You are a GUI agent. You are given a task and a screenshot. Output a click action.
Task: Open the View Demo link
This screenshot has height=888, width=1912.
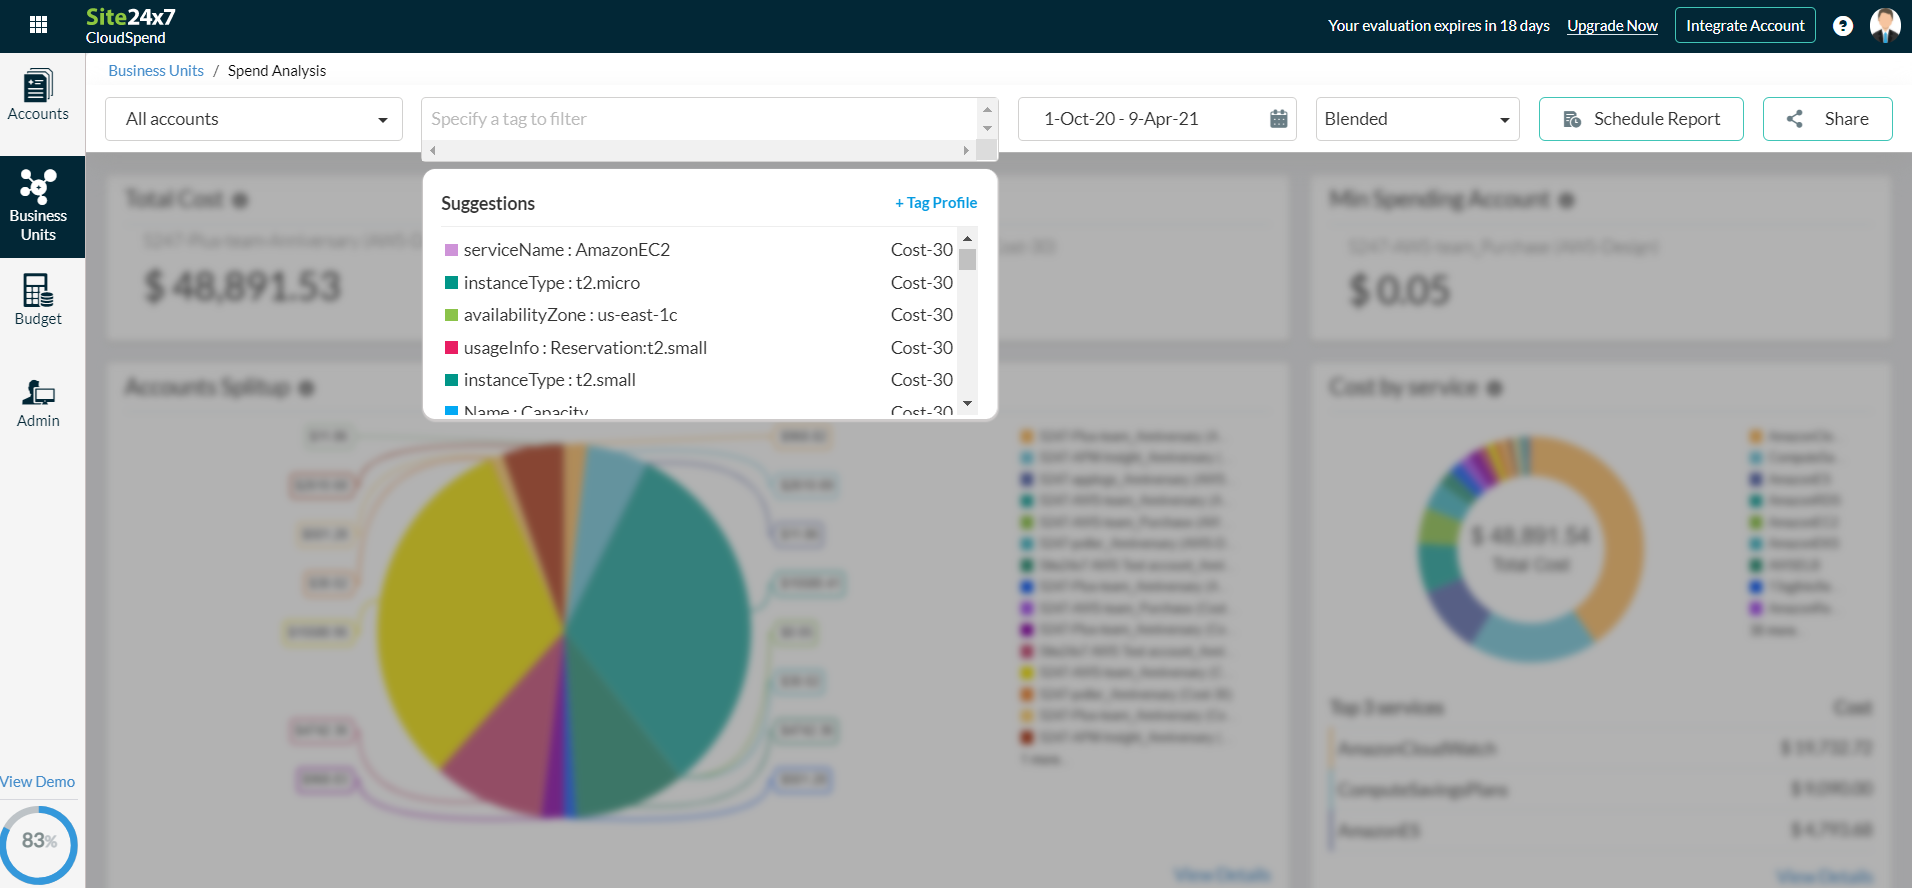(37, 782)
